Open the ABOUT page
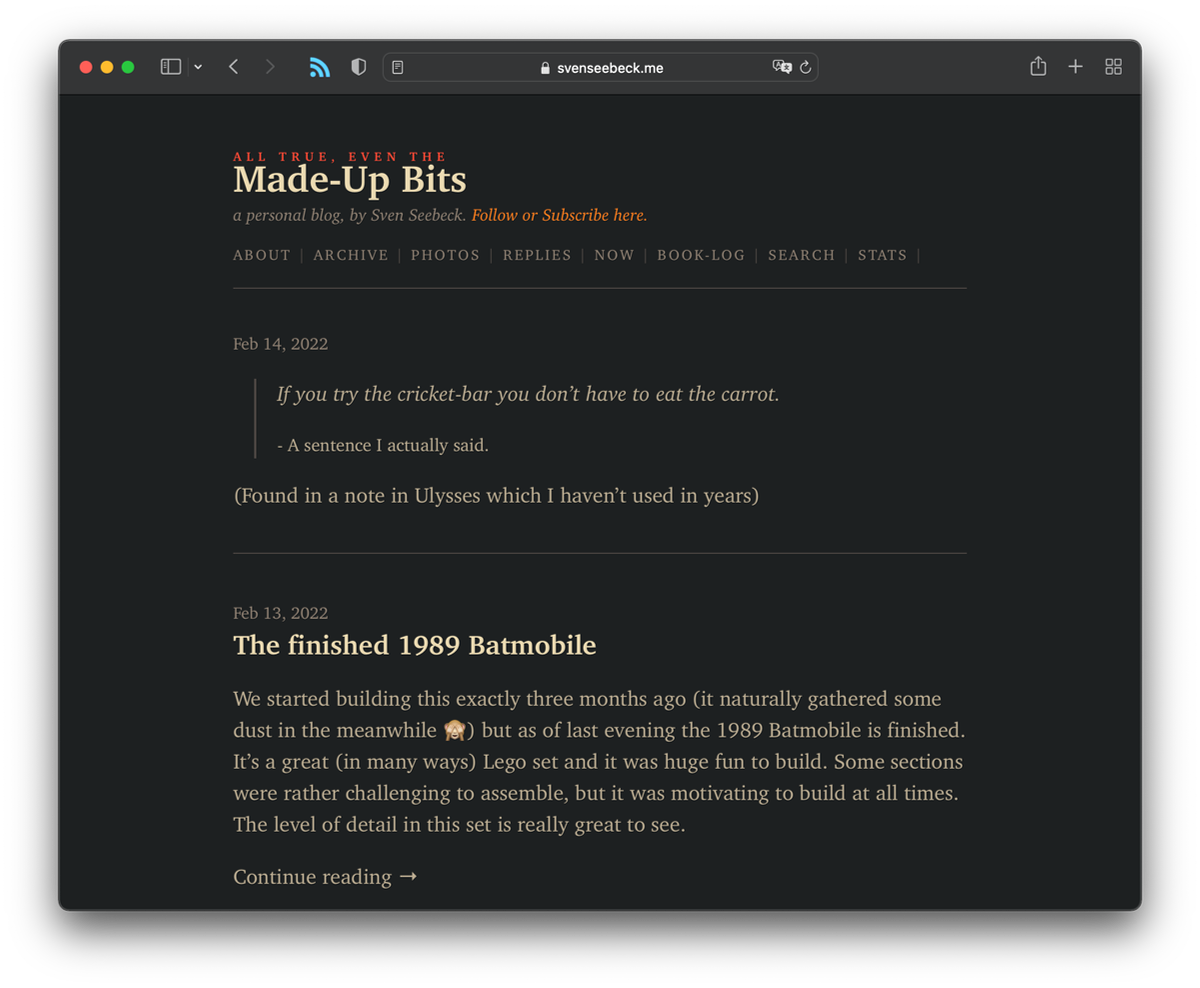This screenshot has height=988, width=1200. pos(262,255)
